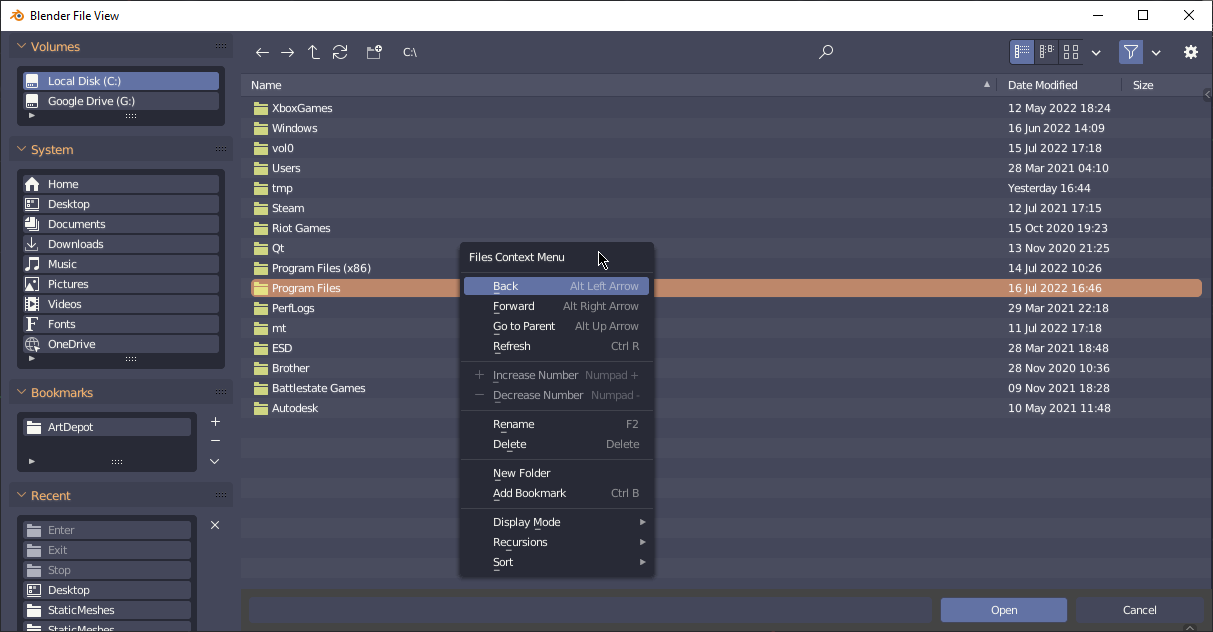Open filter settings dropdown arrow
The height and width of the screenshot is (632, 1213).
1156,52
